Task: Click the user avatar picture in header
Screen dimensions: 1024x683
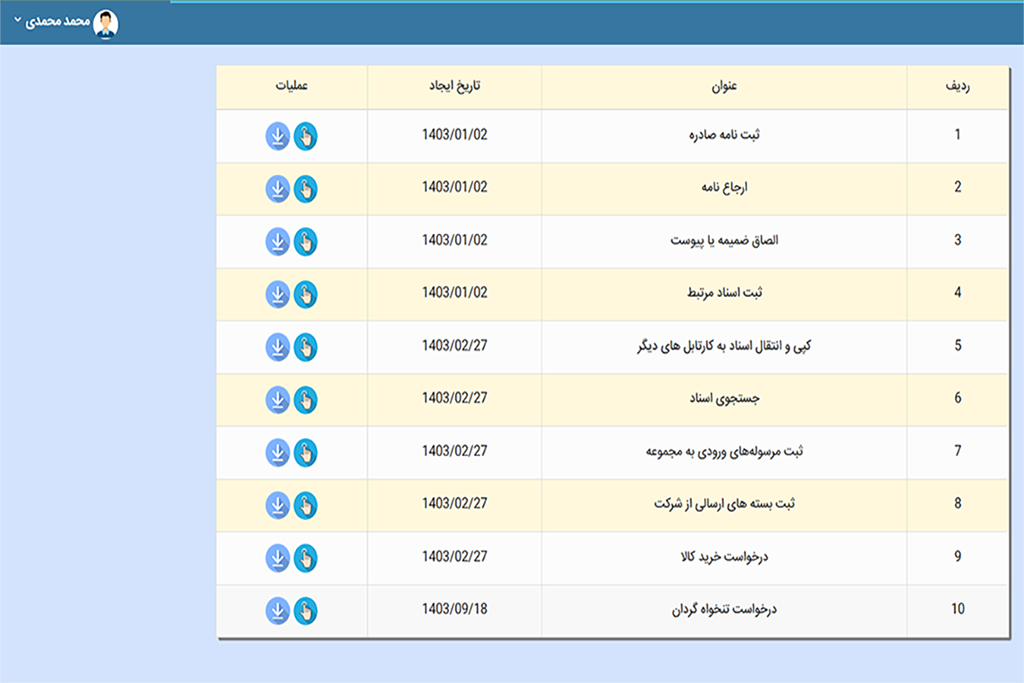Action: [105, 22]
